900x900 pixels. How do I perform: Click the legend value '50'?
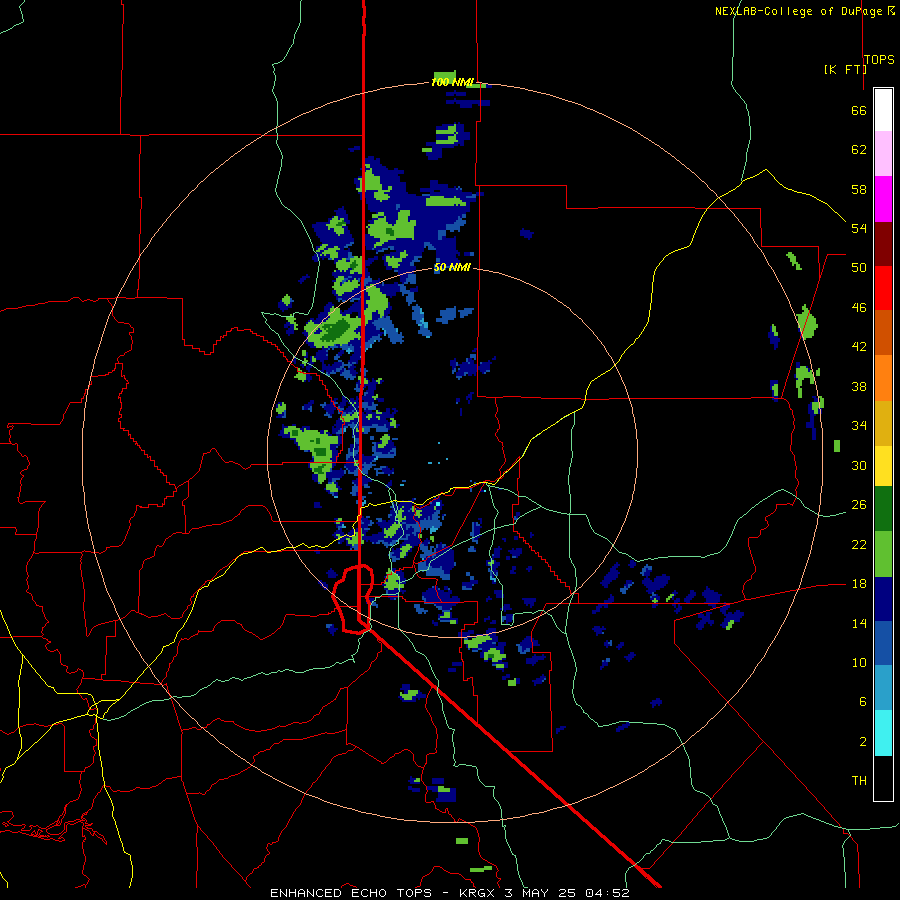click(859, 267)
